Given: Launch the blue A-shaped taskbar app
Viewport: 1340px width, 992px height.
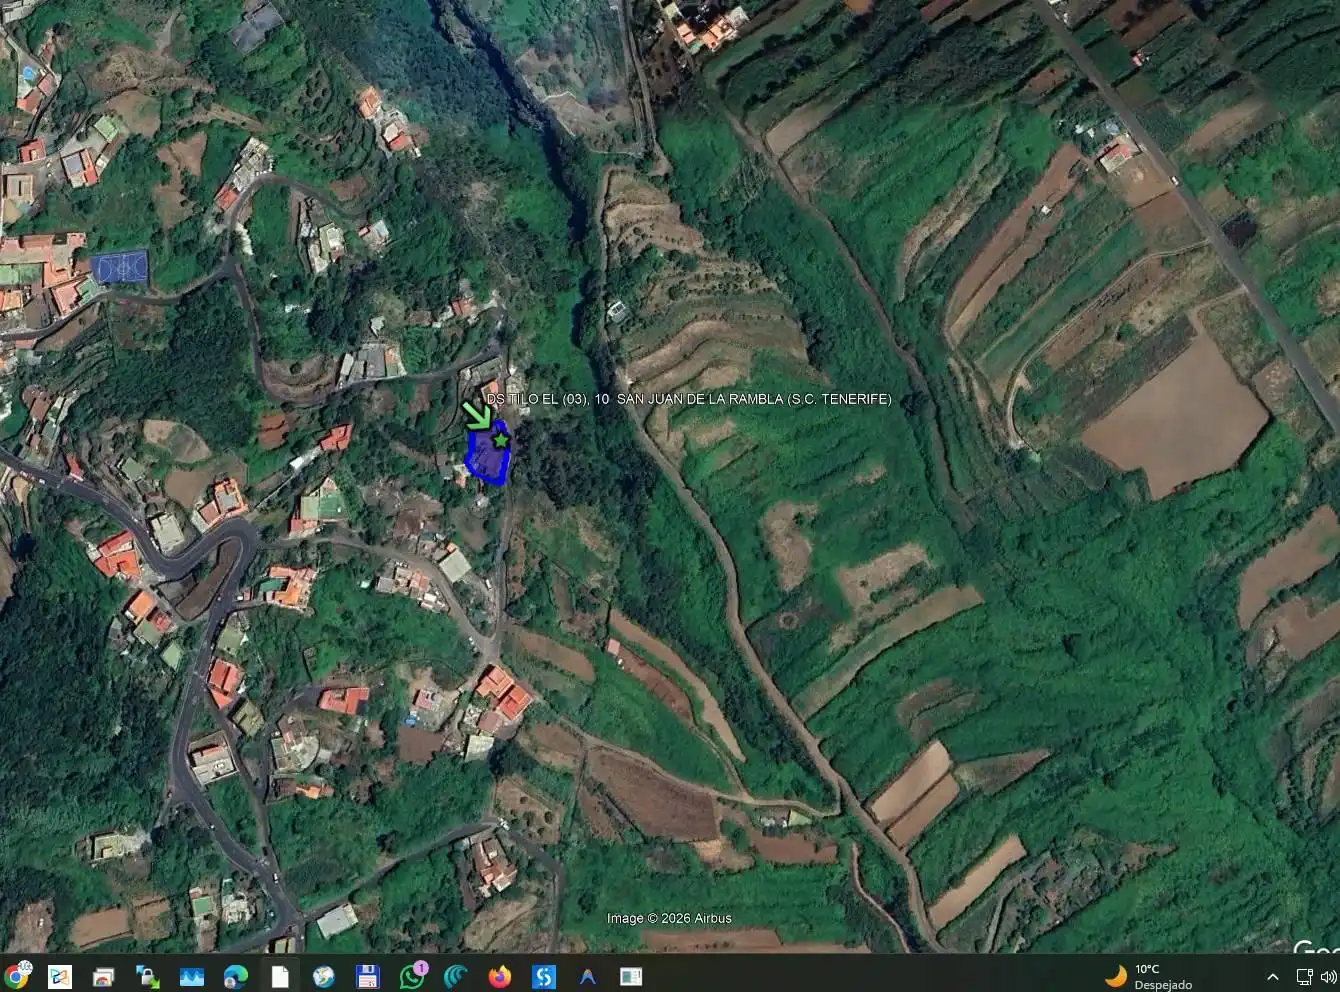Looking at the screenshot, I should pos(587,976).
